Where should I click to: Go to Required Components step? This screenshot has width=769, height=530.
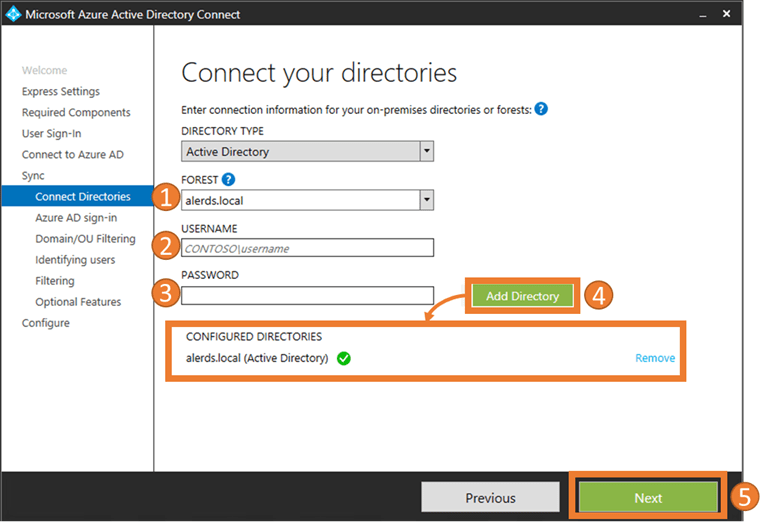click(x=76, y=112)
